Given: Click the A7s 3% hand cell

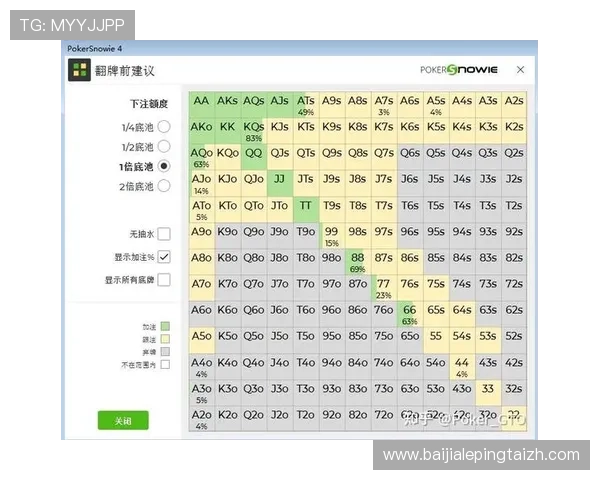Looking at the screenshot, I should [384, 105].
